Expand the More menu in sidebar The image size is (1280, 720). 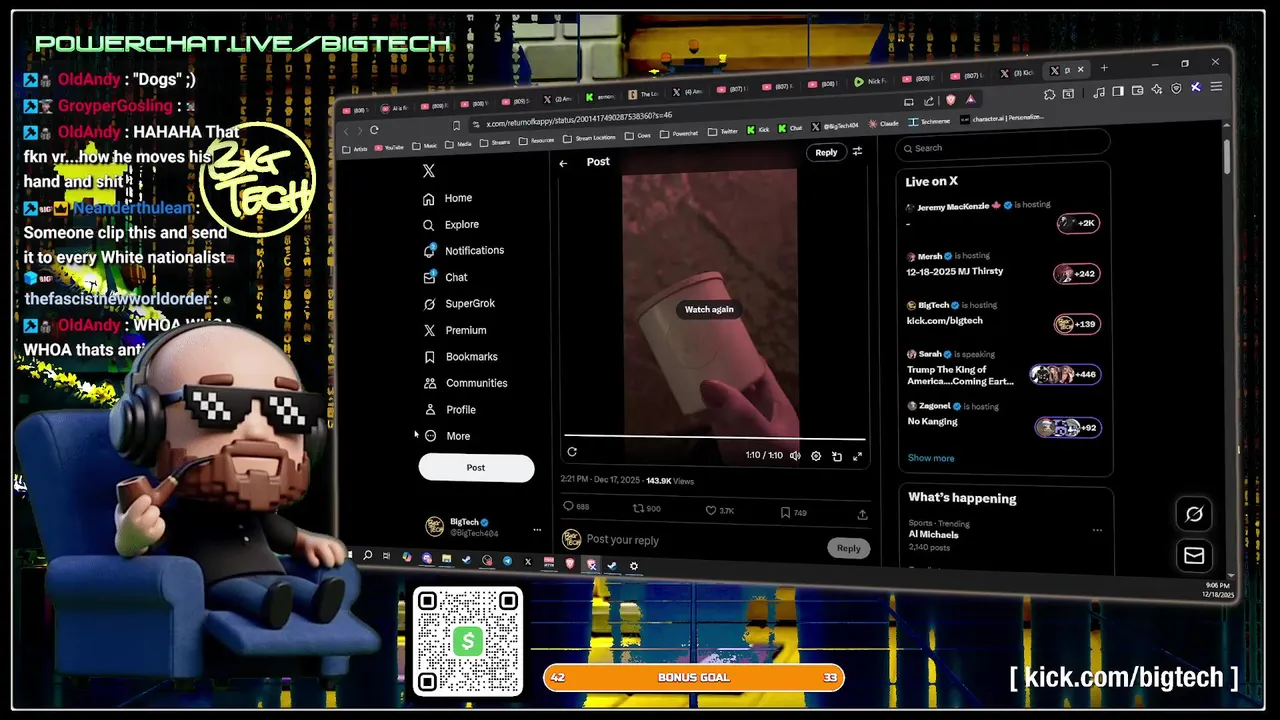[x=446, y=436]
